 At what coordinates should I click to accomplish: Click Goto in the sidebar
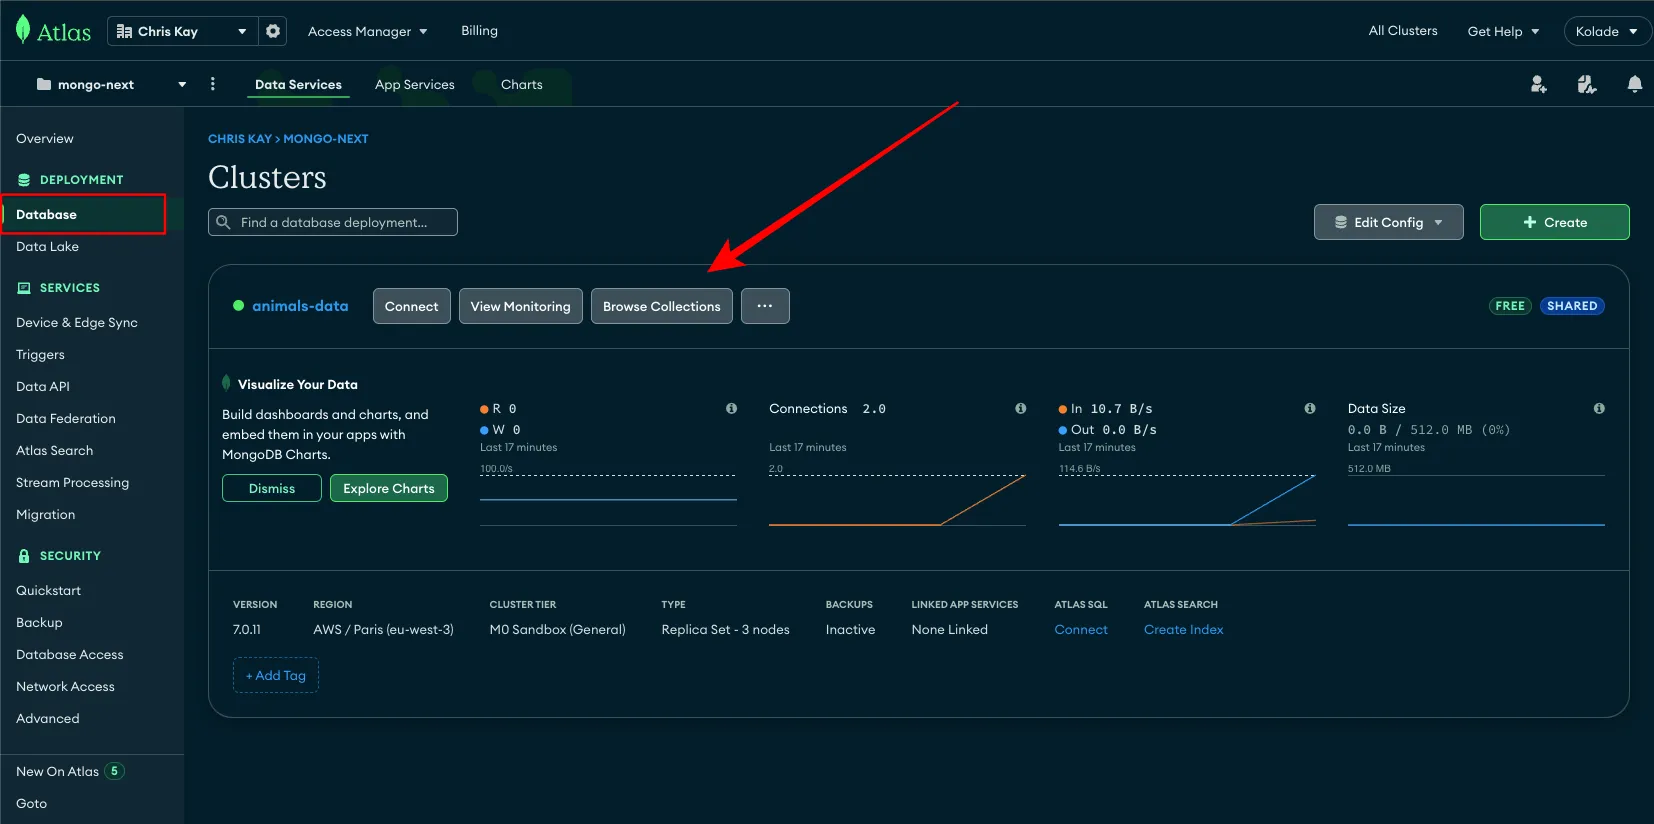click(x=31, y=803)
